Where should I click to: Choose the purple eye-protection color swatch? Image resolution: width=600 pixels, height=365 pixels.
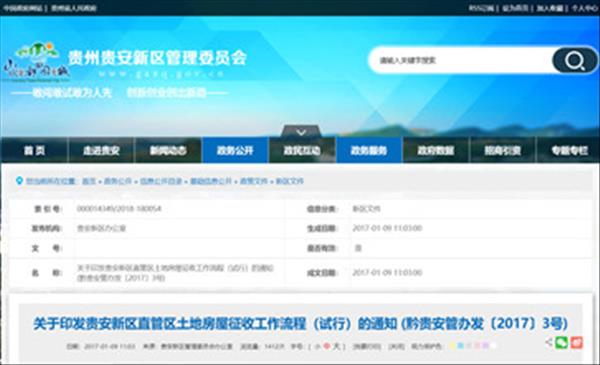(x=485, y=346)
